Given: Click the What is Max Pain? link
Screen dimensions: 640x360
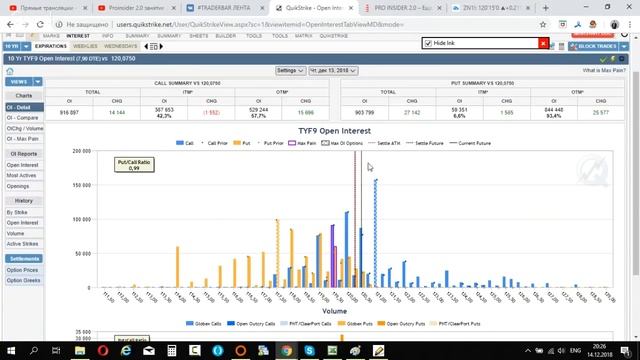Looking at the screenshot, I should tap(604, 71).
